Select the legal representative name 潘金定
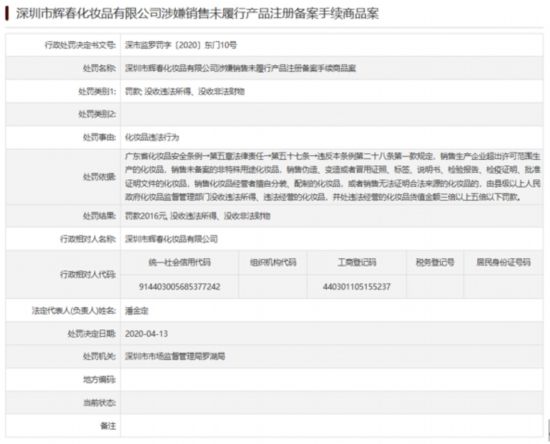Viewport: 550px width, 444px height. tap(137, 311)
